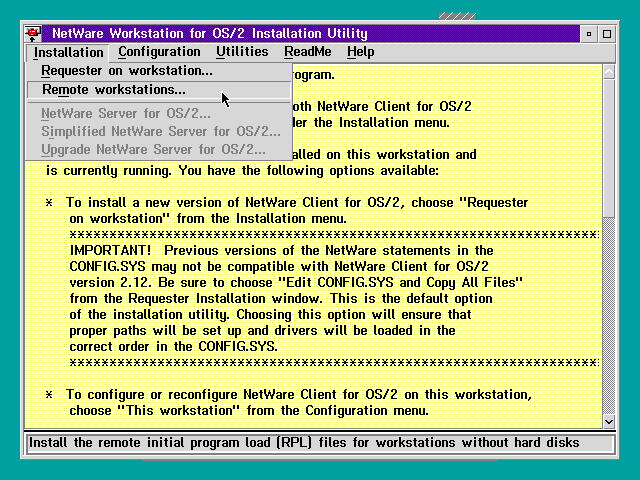
Task: Open the Configuration menu
Action: point(159,52)
